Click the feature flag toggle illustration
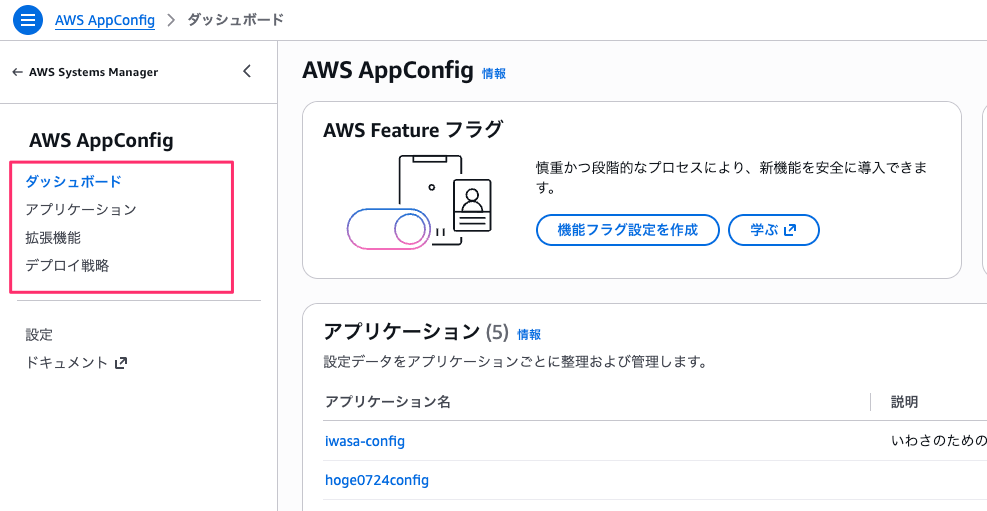Screen dimensions: 987x511 (x=387, y=229)
